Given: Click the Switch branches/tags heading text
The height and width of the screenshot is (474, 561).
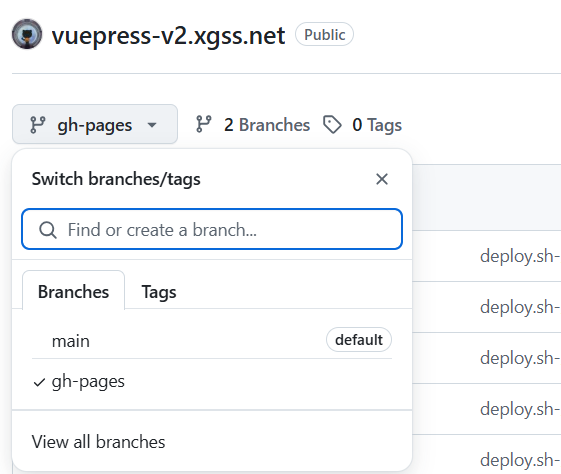Looking at the screenshot, I should (x=116, y=179).
